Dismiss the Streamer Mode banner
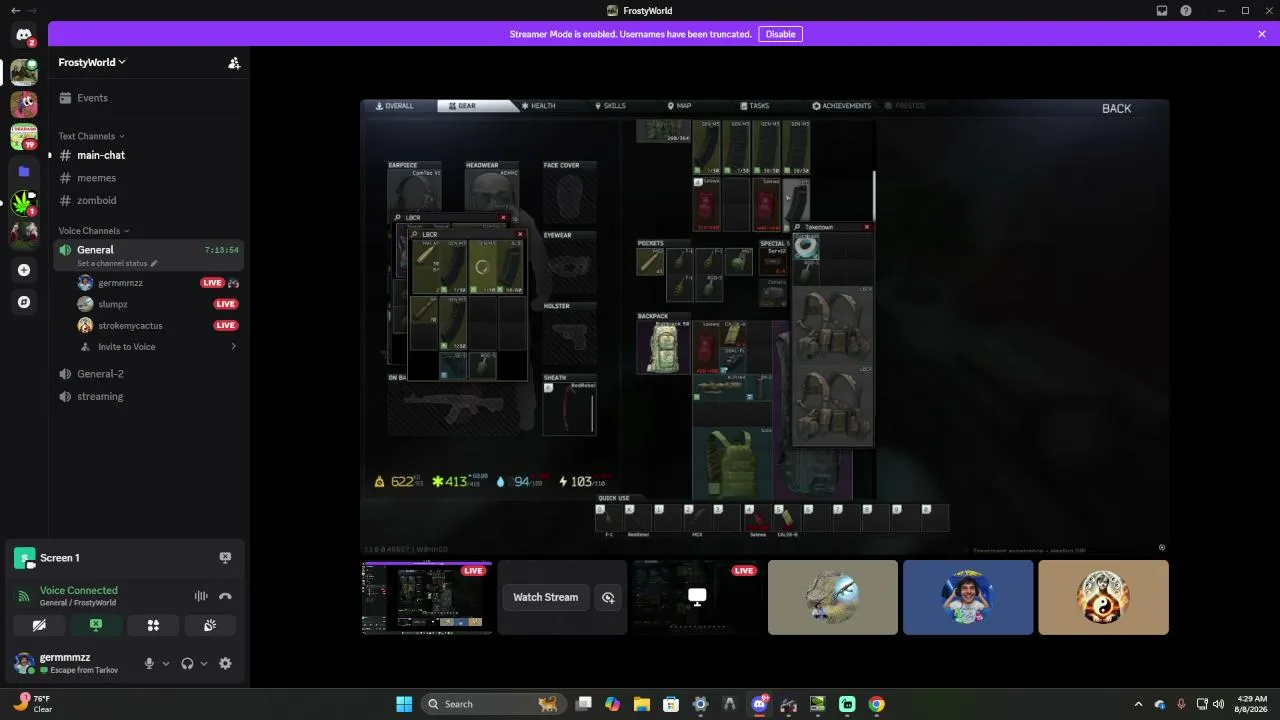 tap(1262, 34)
